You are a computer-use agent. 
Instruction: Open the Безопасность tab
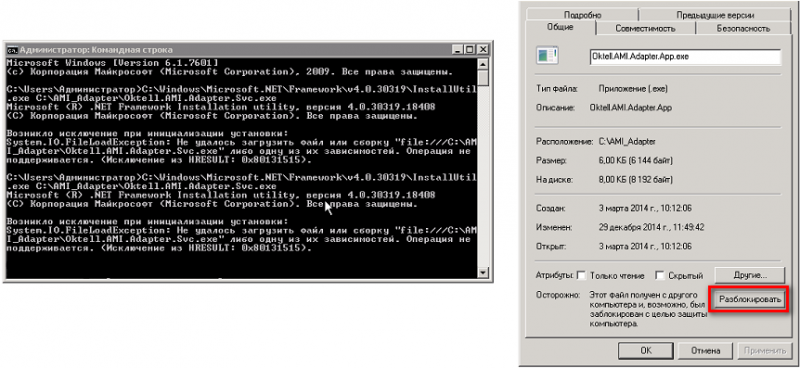pos(743,29)
